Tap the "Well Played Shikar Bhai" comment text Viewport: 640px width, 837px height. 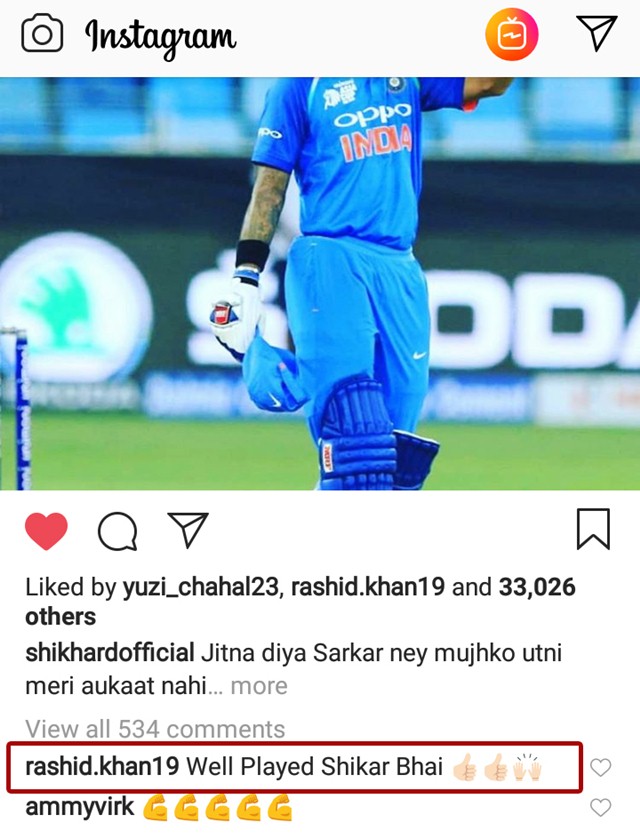314,767
